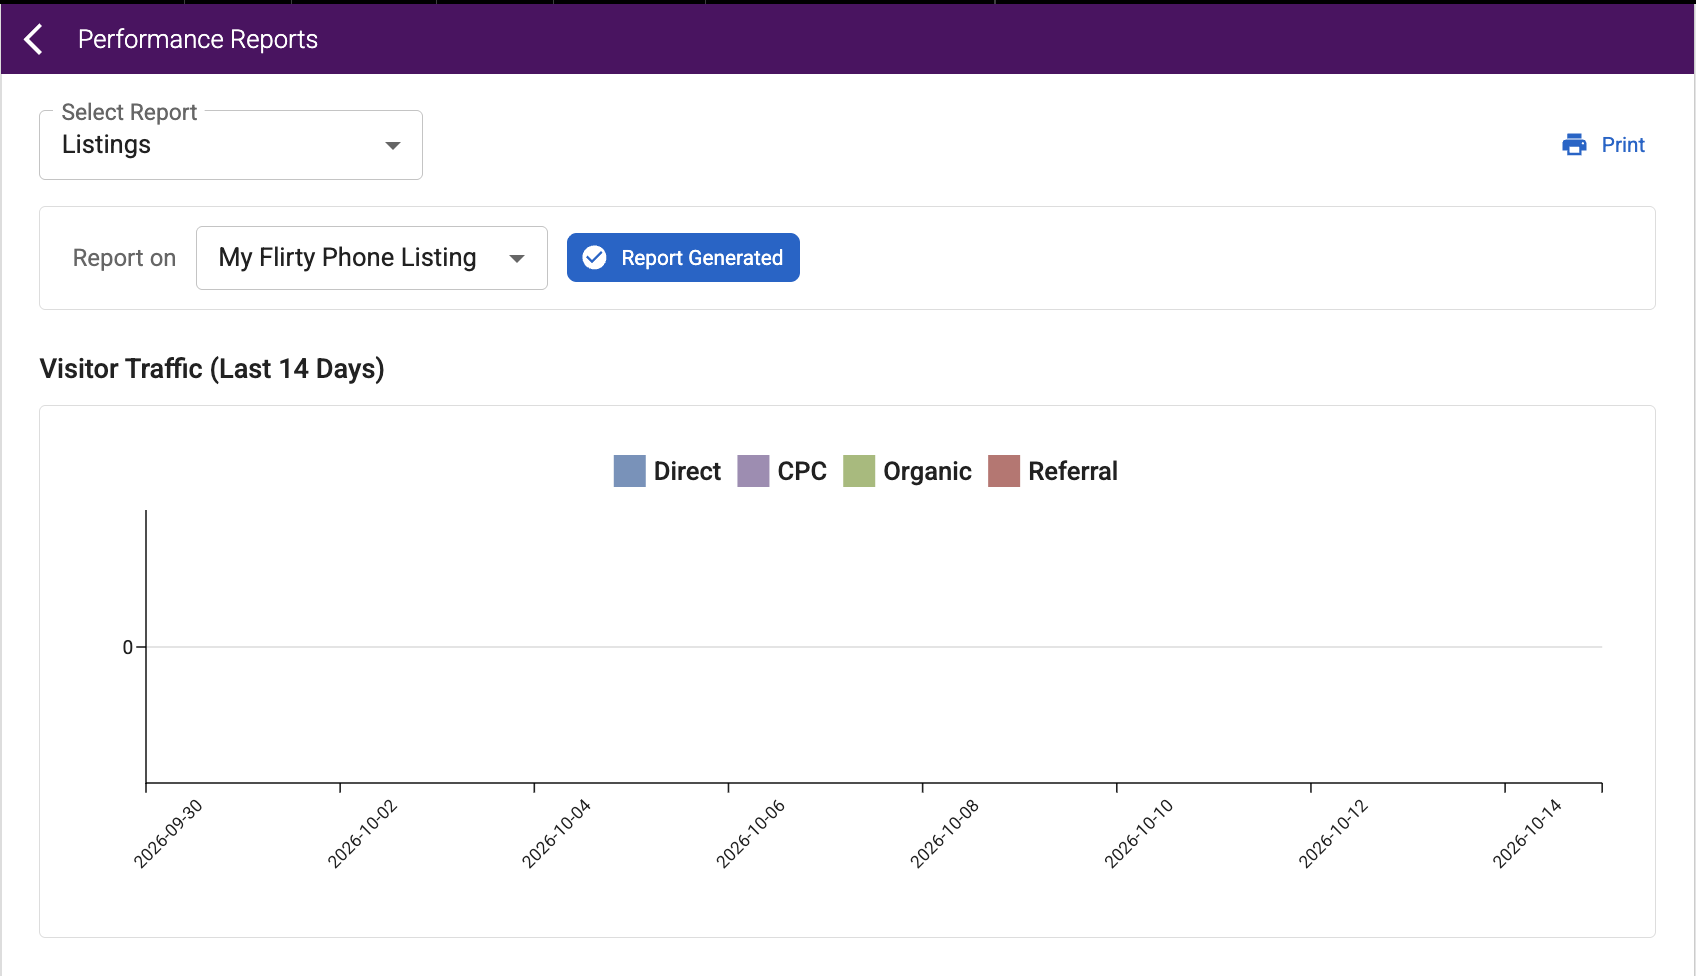Click the Visitor Traffic (Last 14 Days) heading
The height and width of the screenshot is (976, 1696).
click(212, 369)
